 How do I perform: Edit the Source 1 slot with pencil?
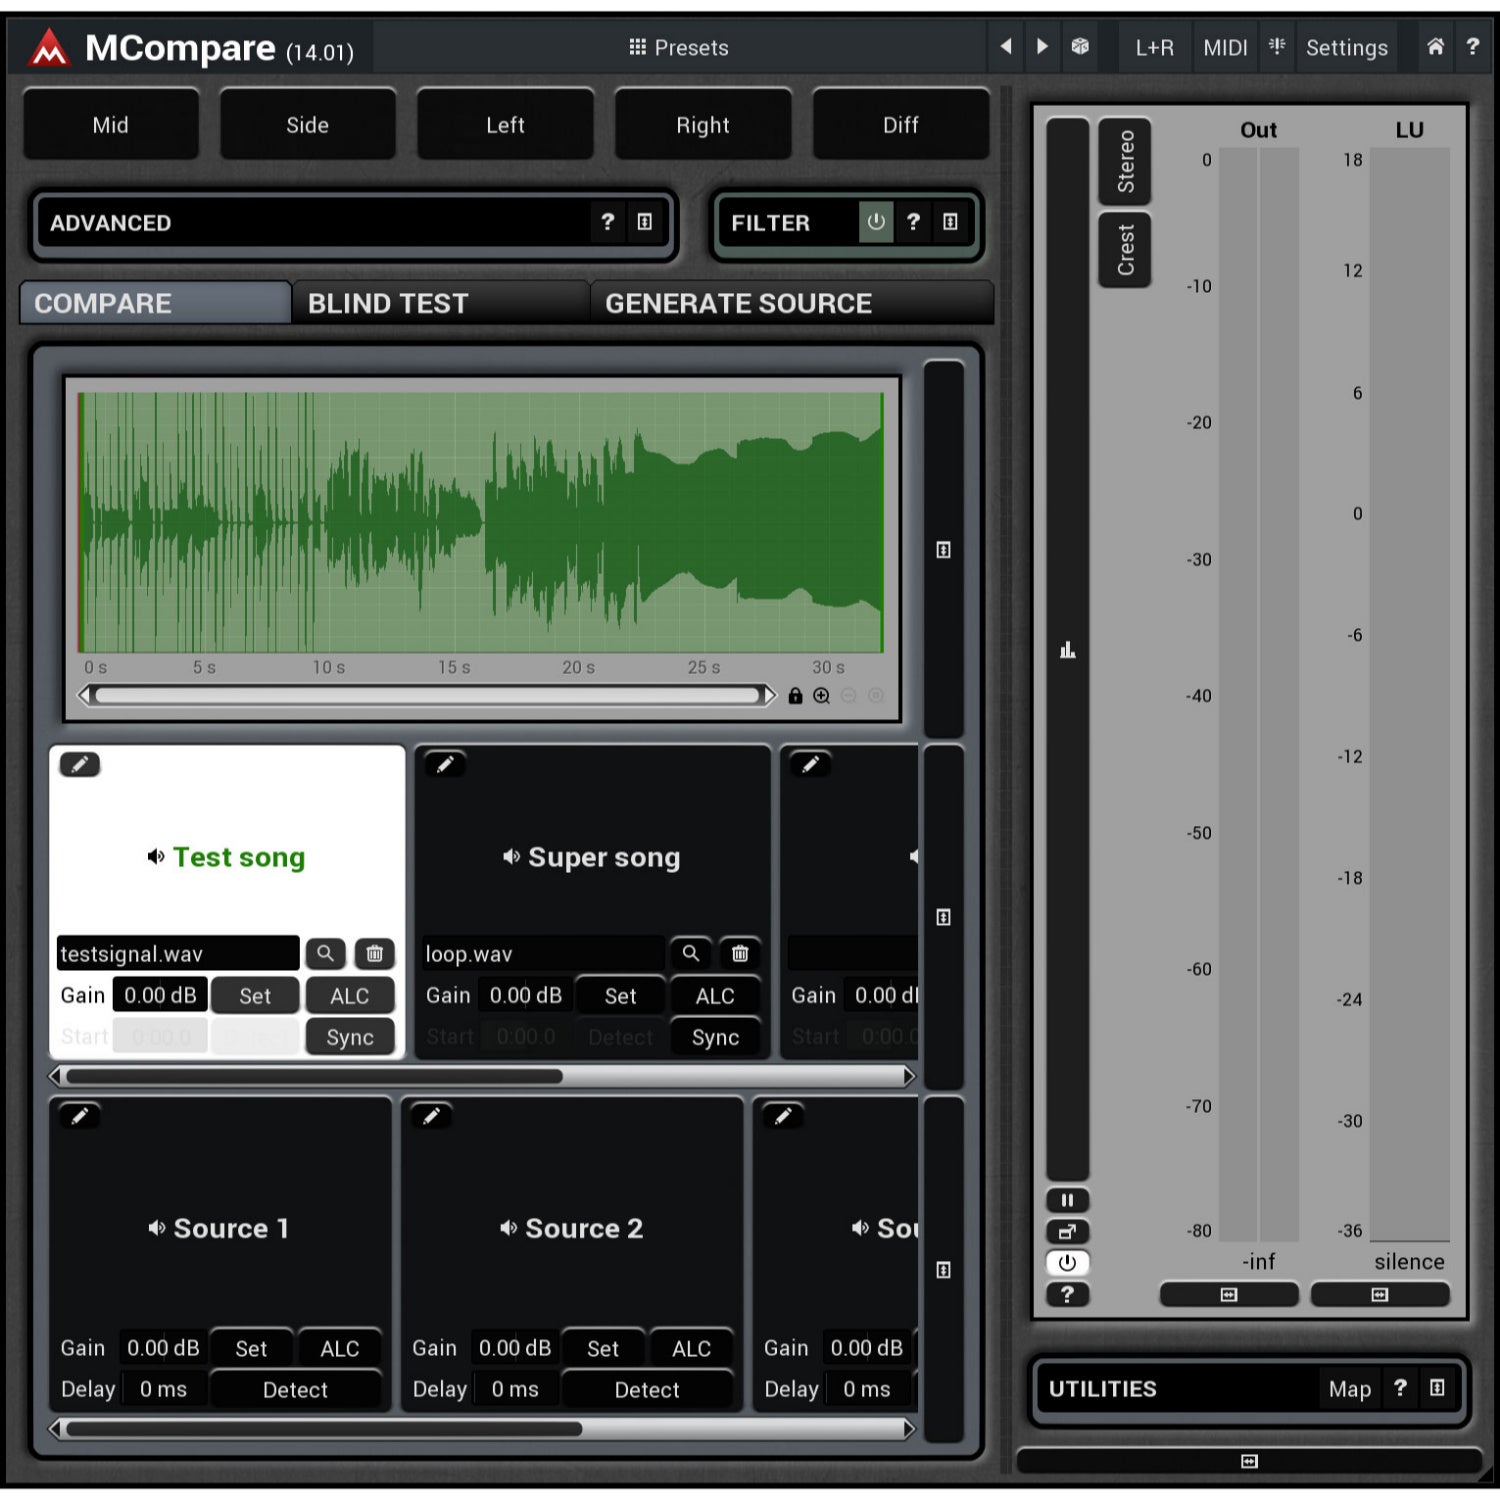pos(80,1115)
